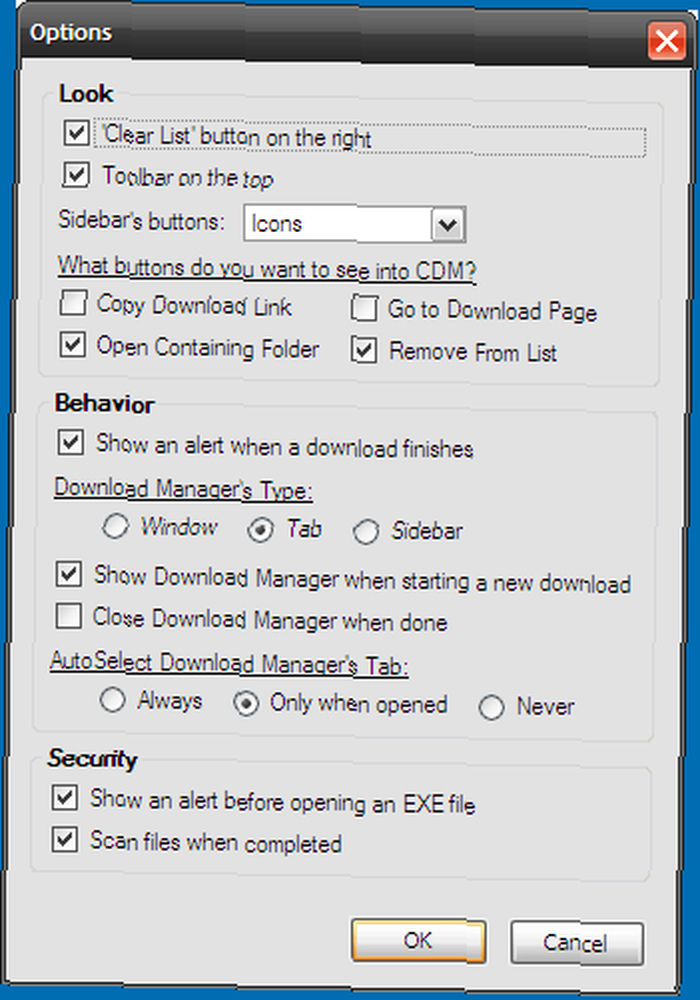Enable Copy Download Link checkbox
Image resolution: width=700 pixels, height=1000 pixels.
click(73, 304)
